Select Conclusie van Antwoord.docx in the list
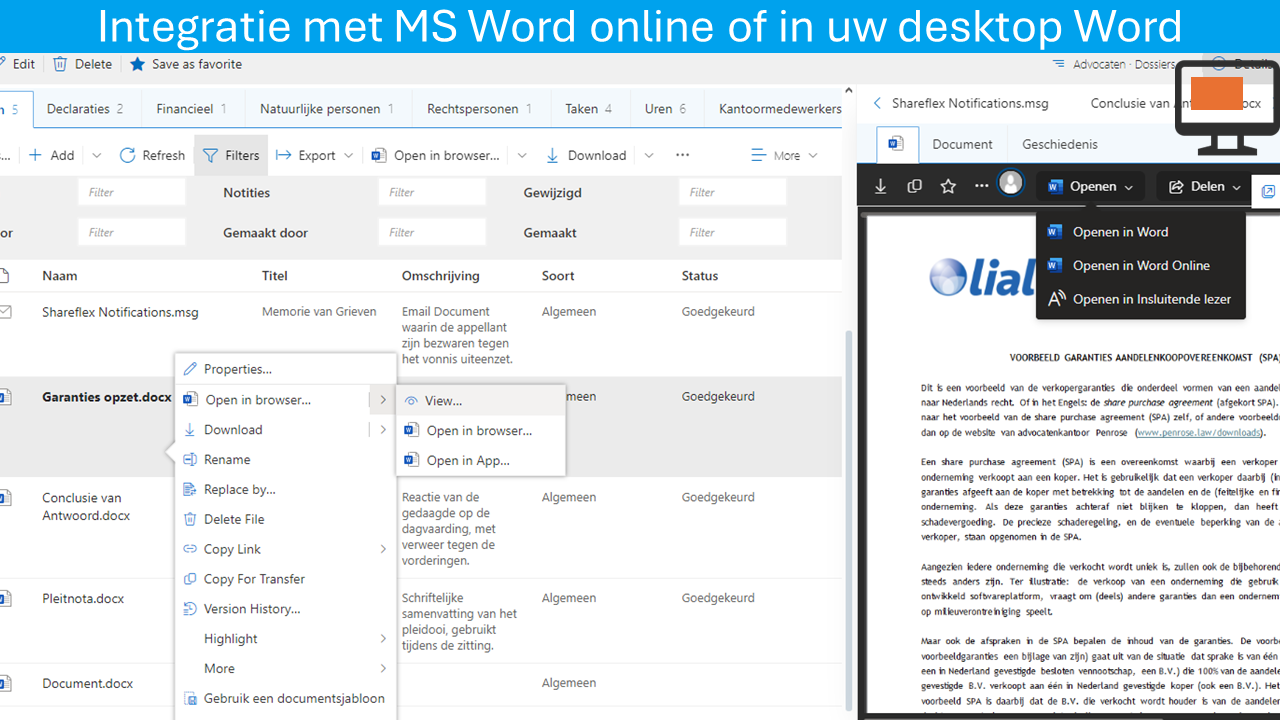Image resolution: width=1280 pixels, height=720 pixels. [x=86, y=507]
